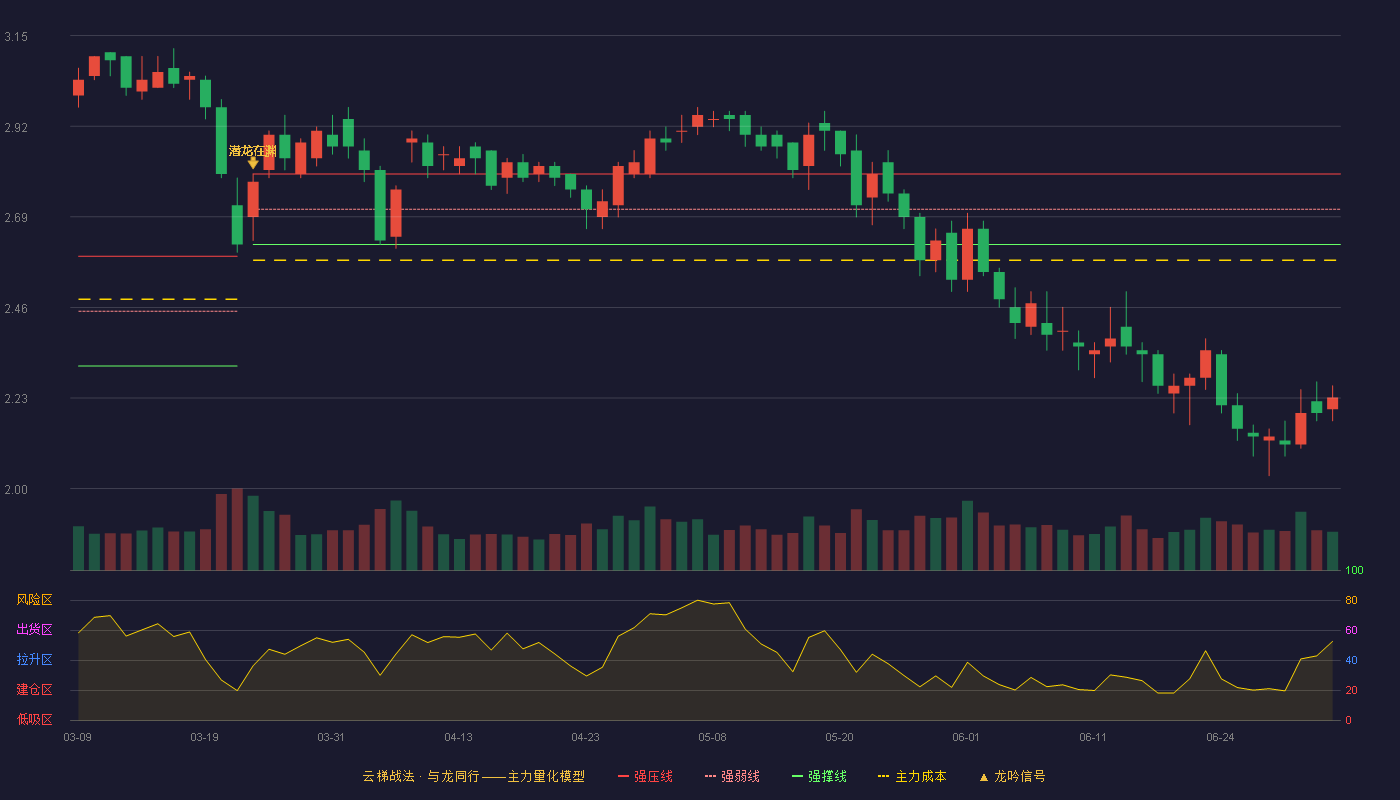Click the chart title 云梯战法 · 与龙同行——主力量化模型
1400x800 pixels.
(473, 776)
